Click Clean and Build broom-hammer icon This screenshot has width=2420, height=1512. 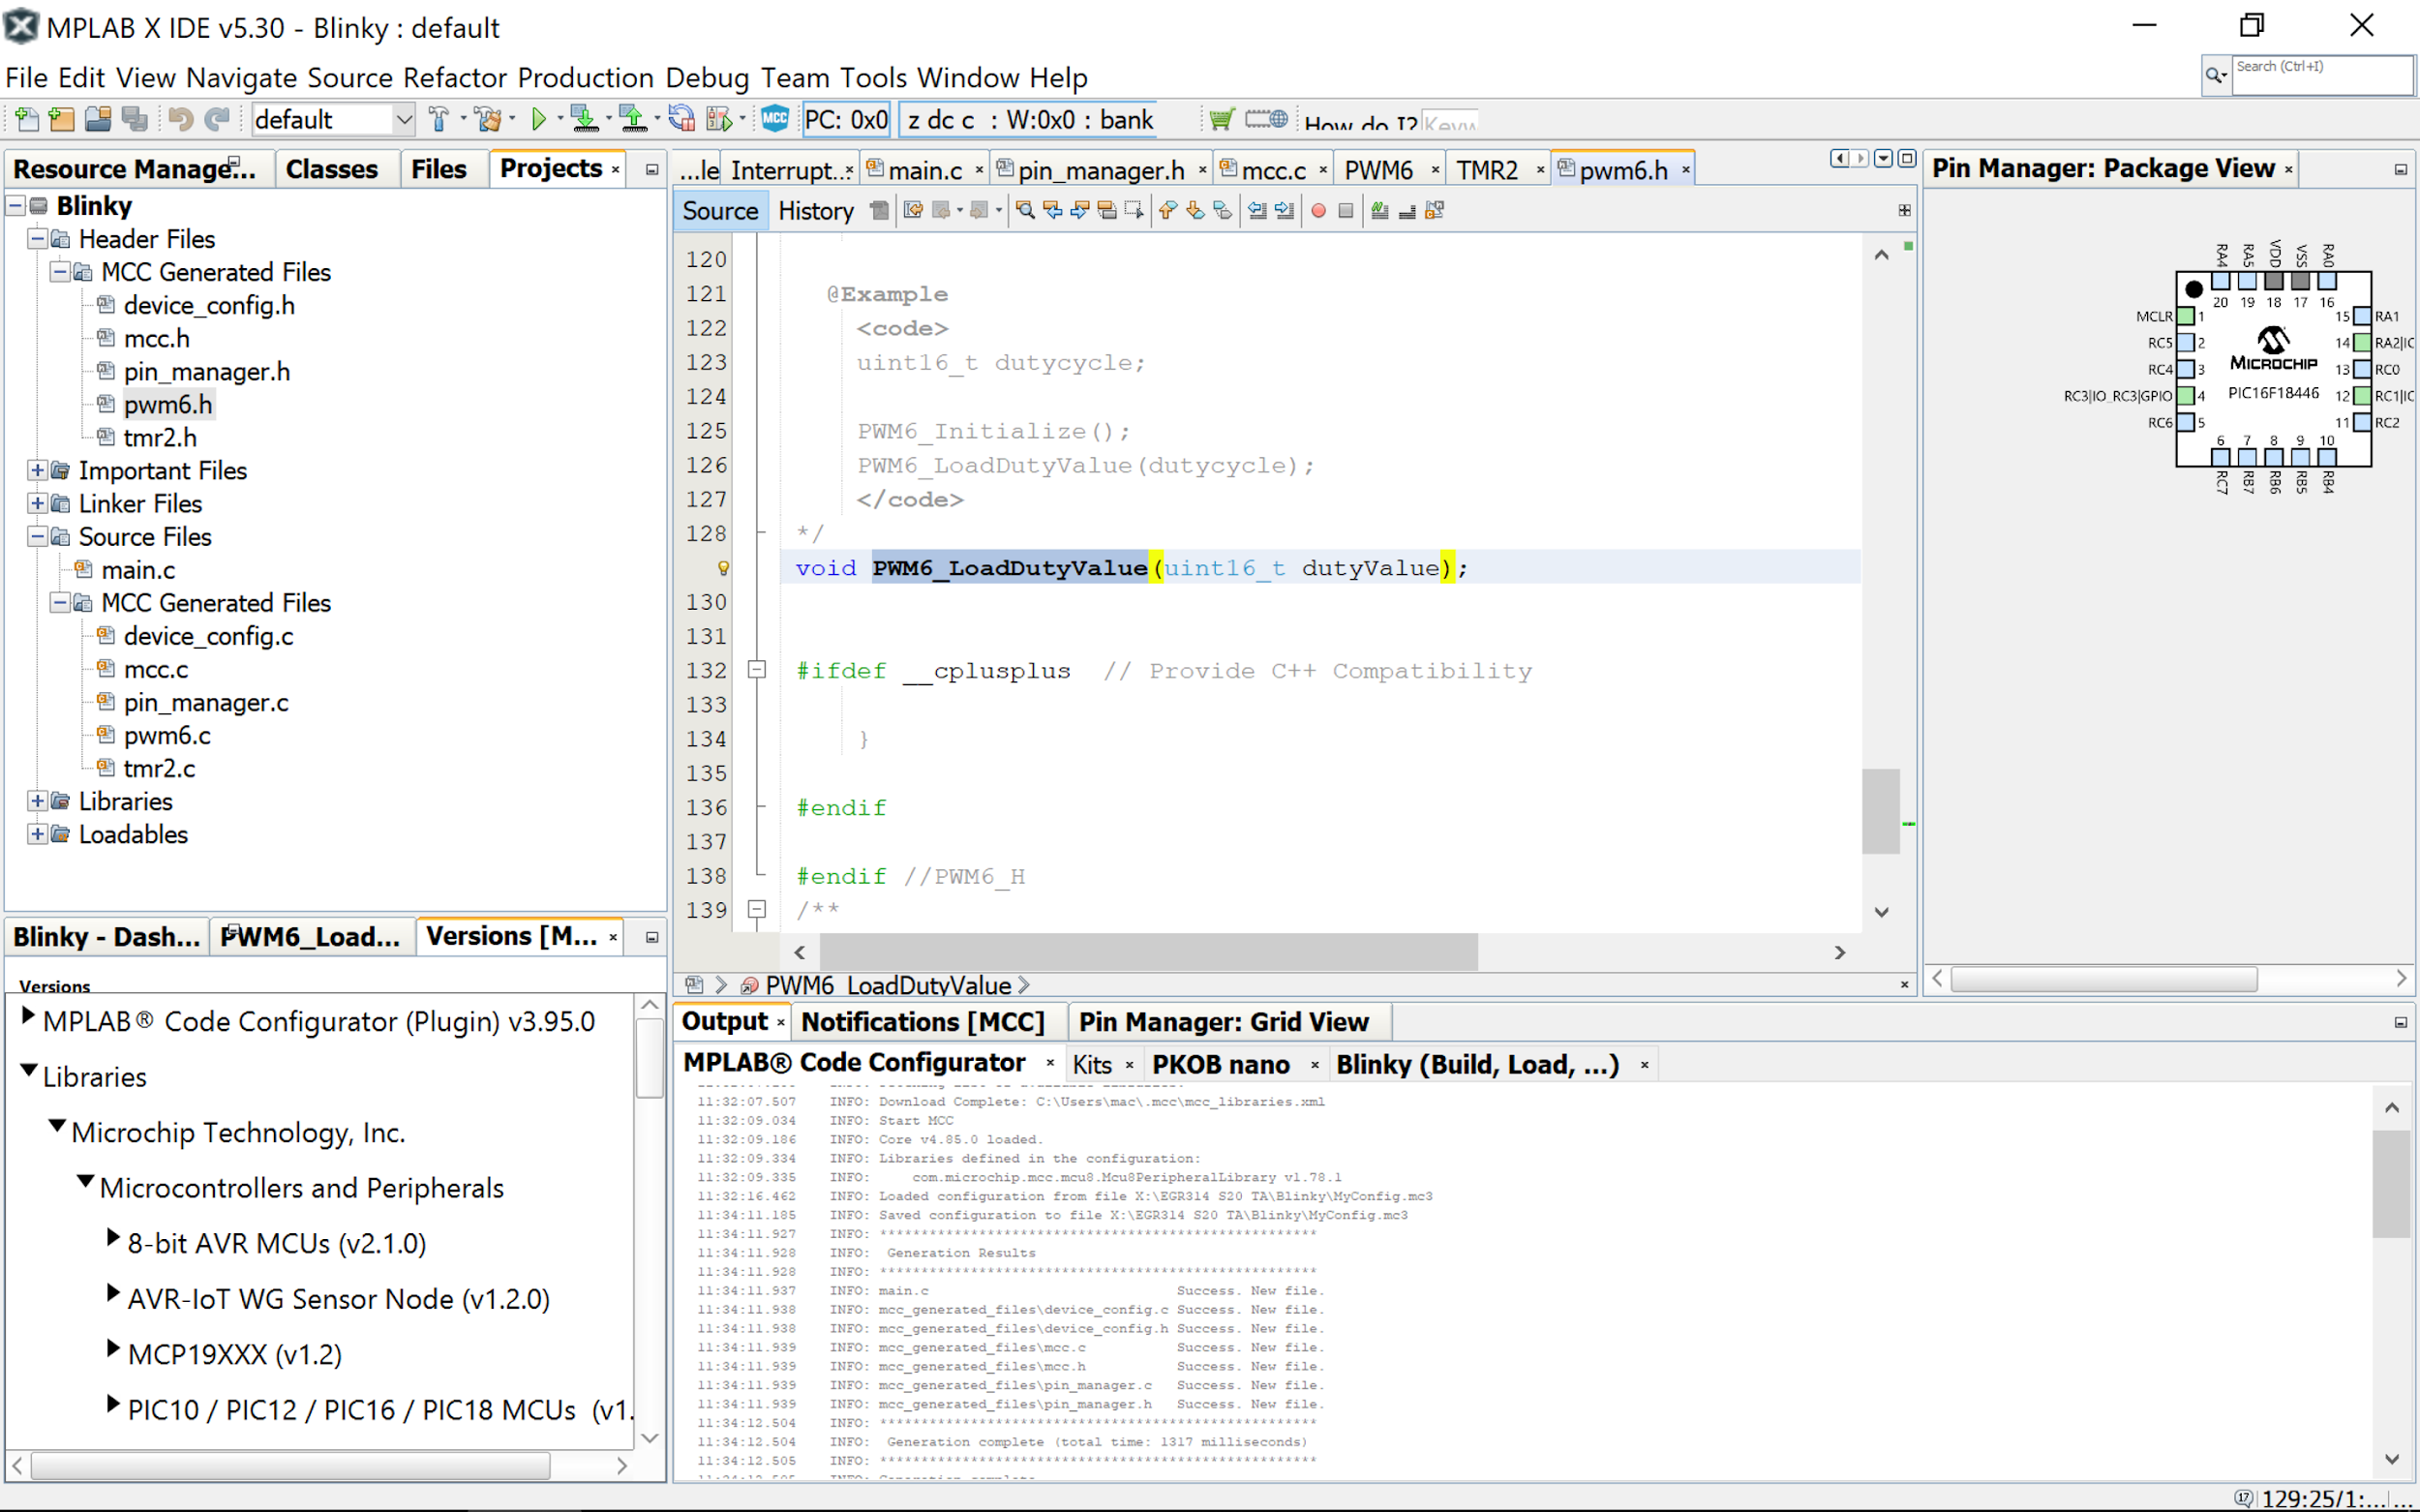(488, 119)
